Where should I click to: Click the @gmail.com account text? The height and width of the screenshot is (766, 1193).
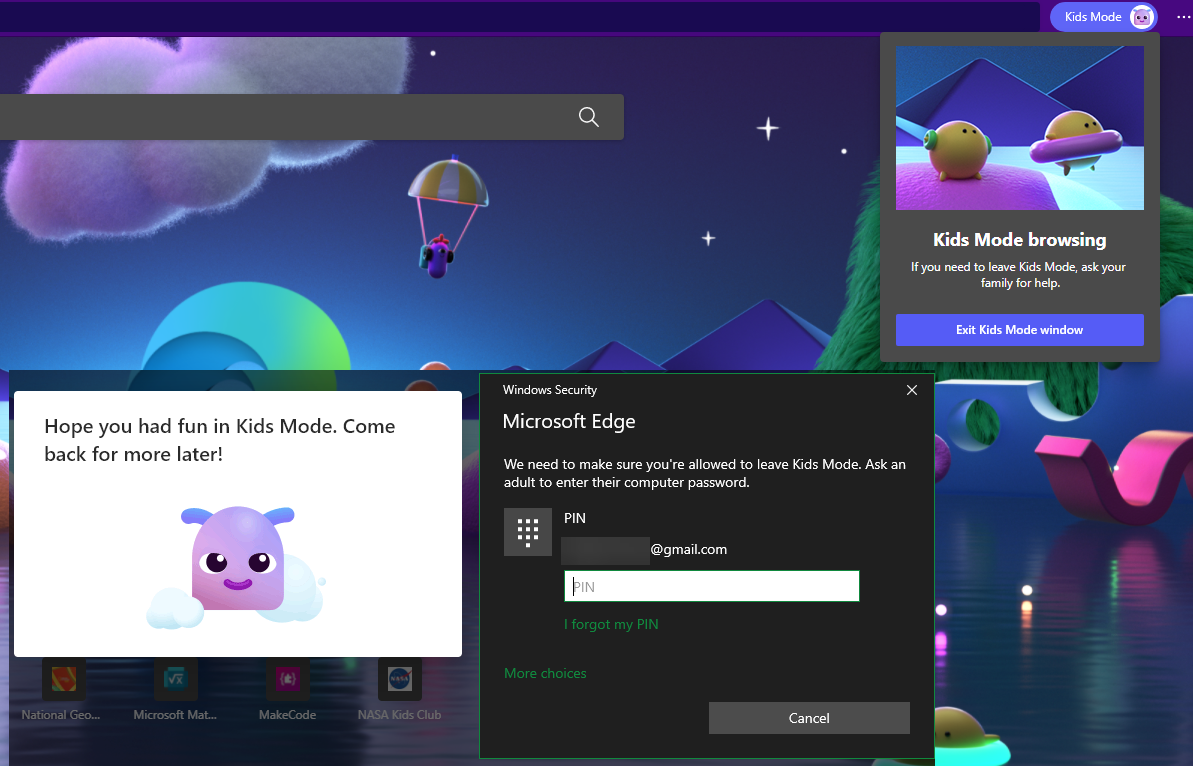point(689,549)
